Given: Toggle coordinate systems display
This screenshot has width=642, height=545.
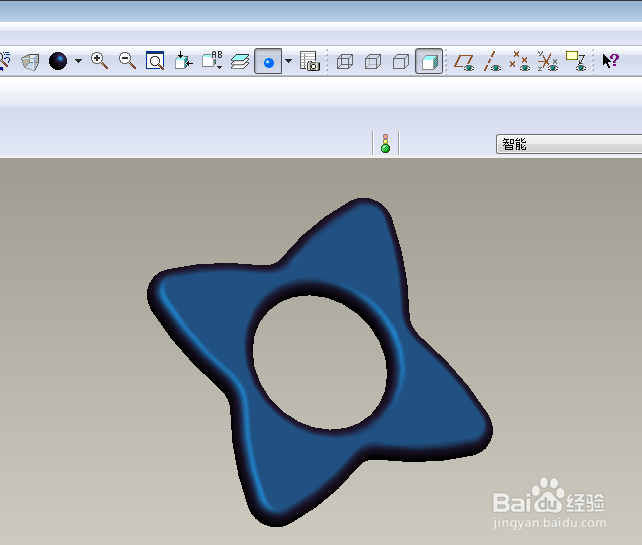Looking at the screenshot, I should click(548, 61).
